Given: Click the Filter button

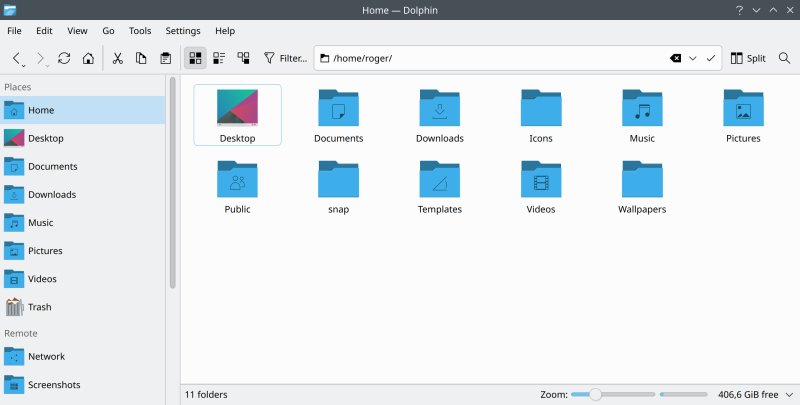Looking at the screenshot, I should click(x=285, y=58).
